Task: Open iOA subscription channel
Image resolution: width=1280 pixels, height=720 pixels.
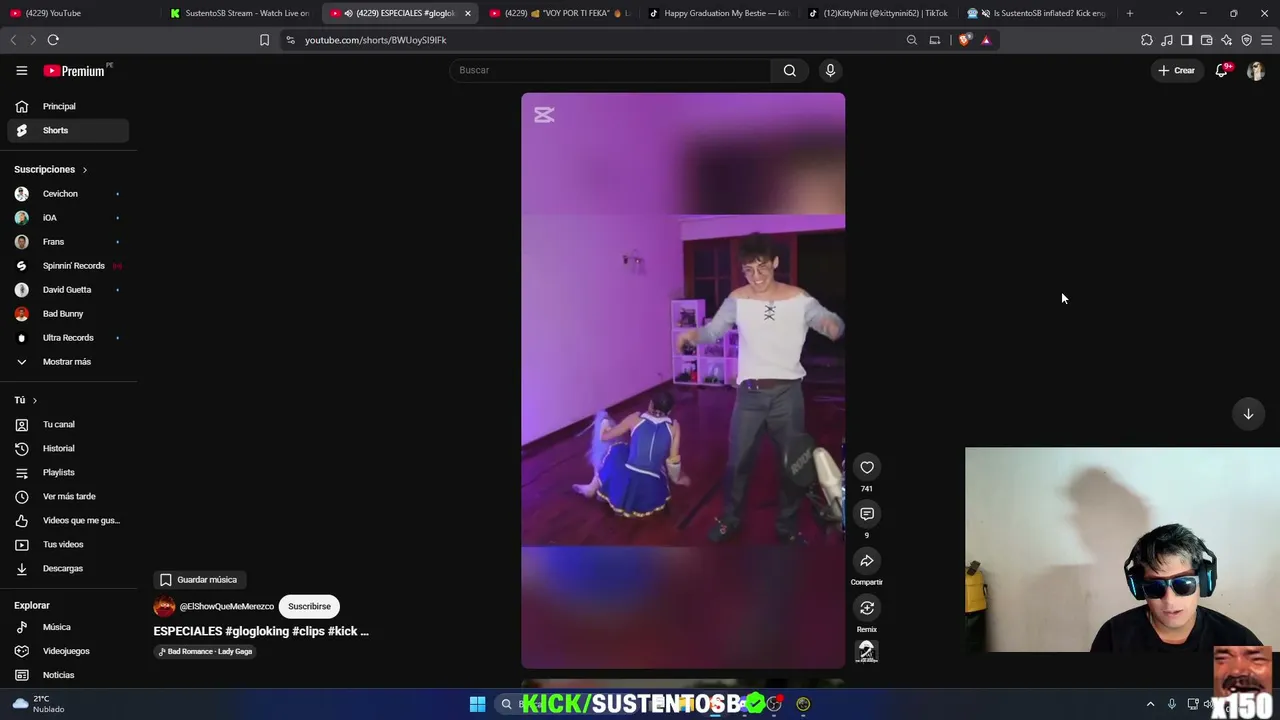Action: click(x=68, y=218)
